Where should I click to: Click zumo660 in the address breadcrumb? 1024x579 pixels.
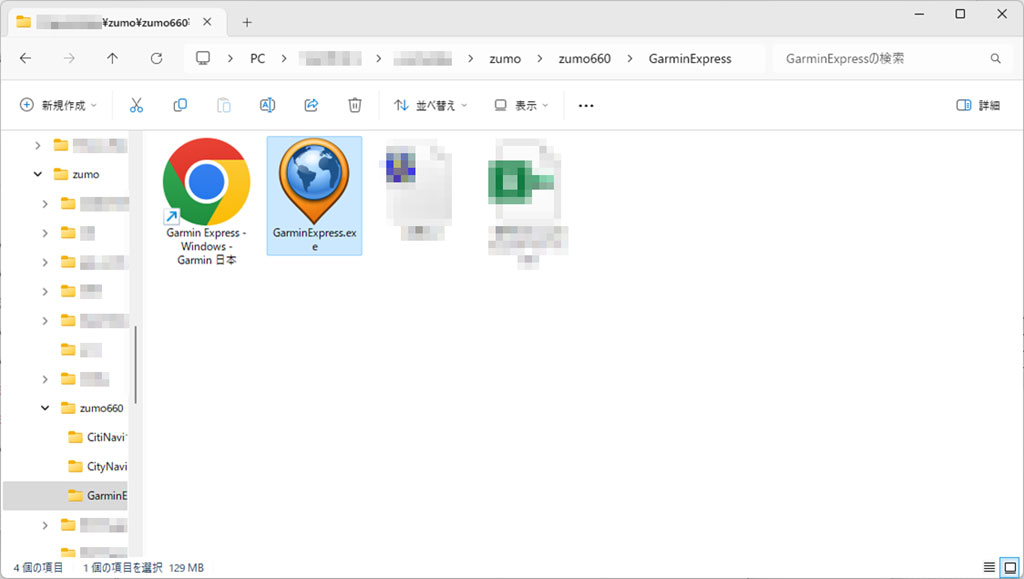click(x=584, y=59)
